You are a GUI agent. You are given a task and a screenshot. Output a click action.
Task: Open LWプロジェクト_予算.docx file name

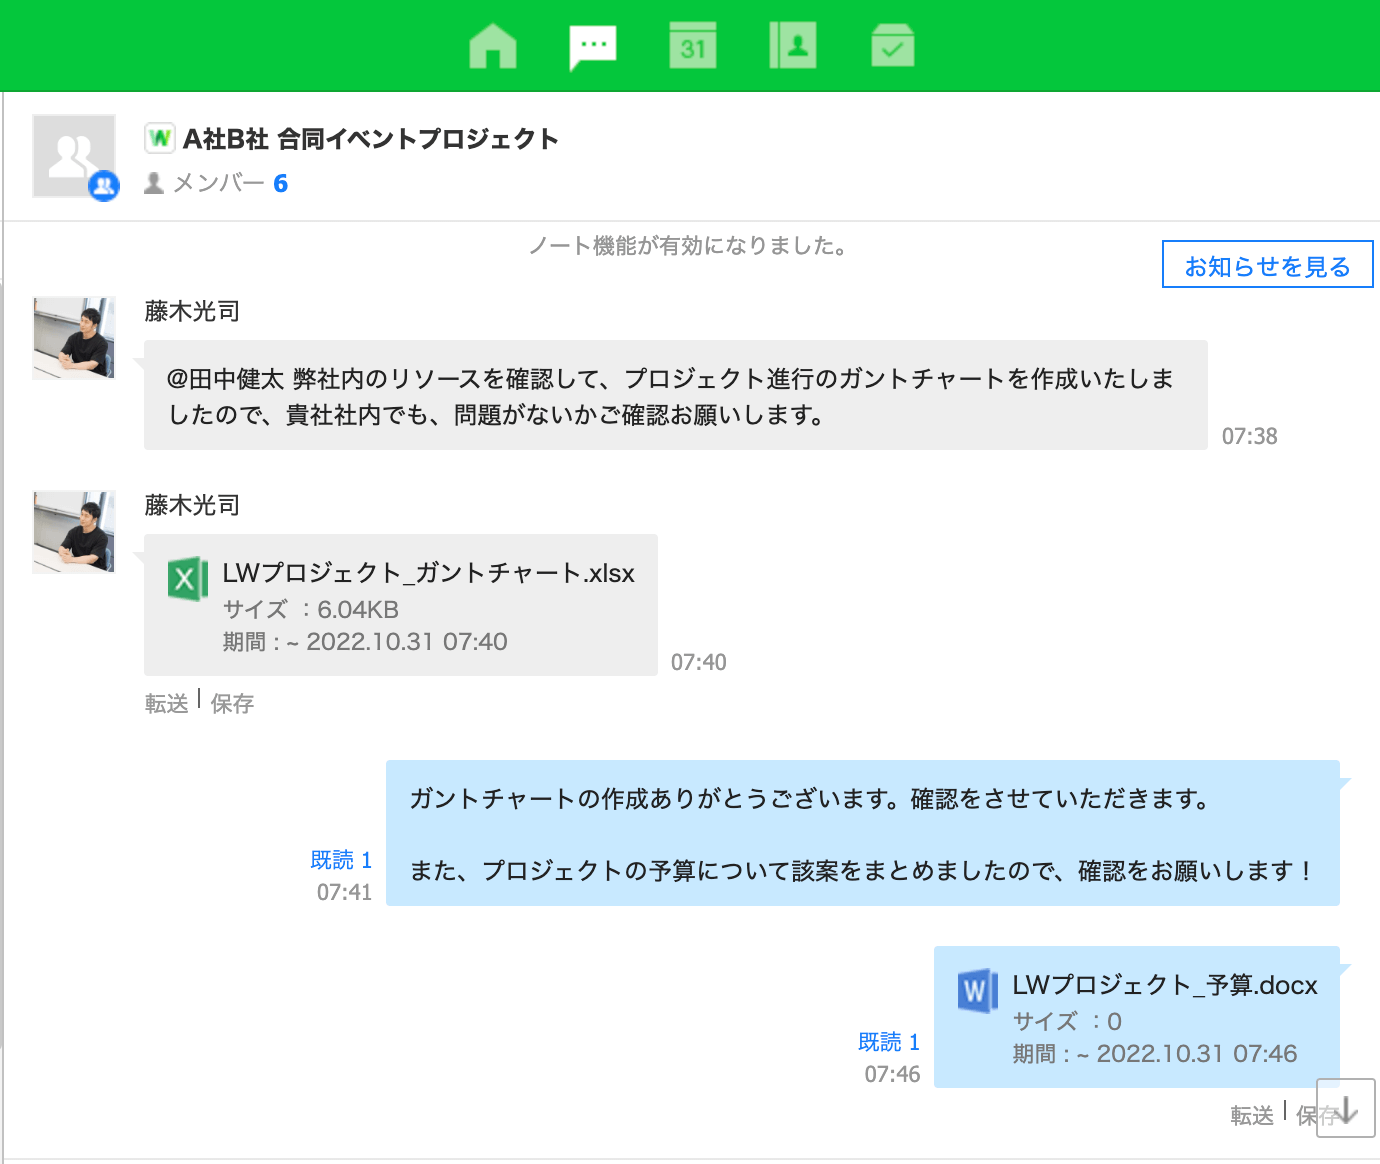click(x=1164, y=985)
